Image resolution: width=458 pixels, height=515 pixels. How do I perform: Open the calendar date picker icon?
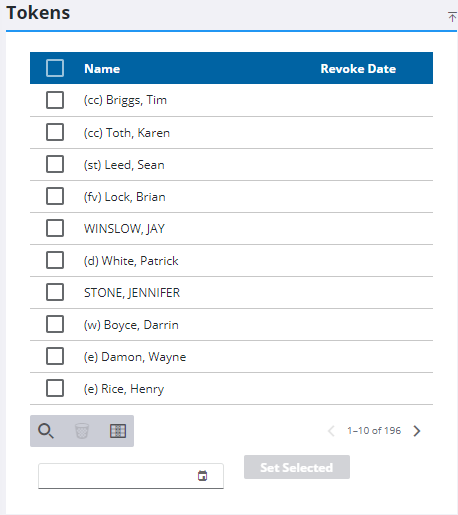202,475
